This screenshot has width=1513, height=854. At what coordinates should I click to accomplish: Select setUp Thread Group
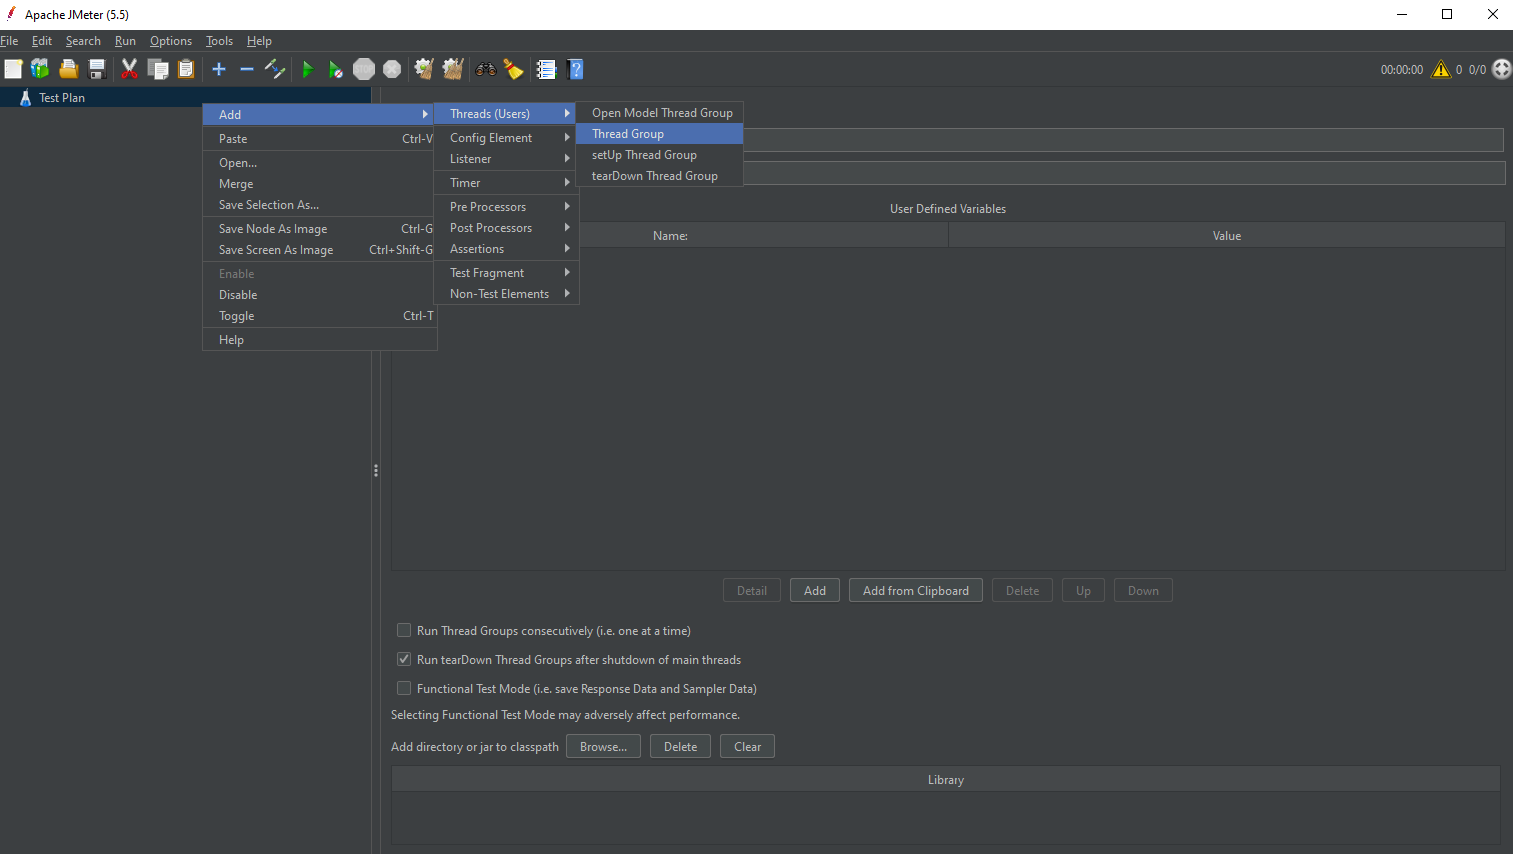(x=660, y=155)
